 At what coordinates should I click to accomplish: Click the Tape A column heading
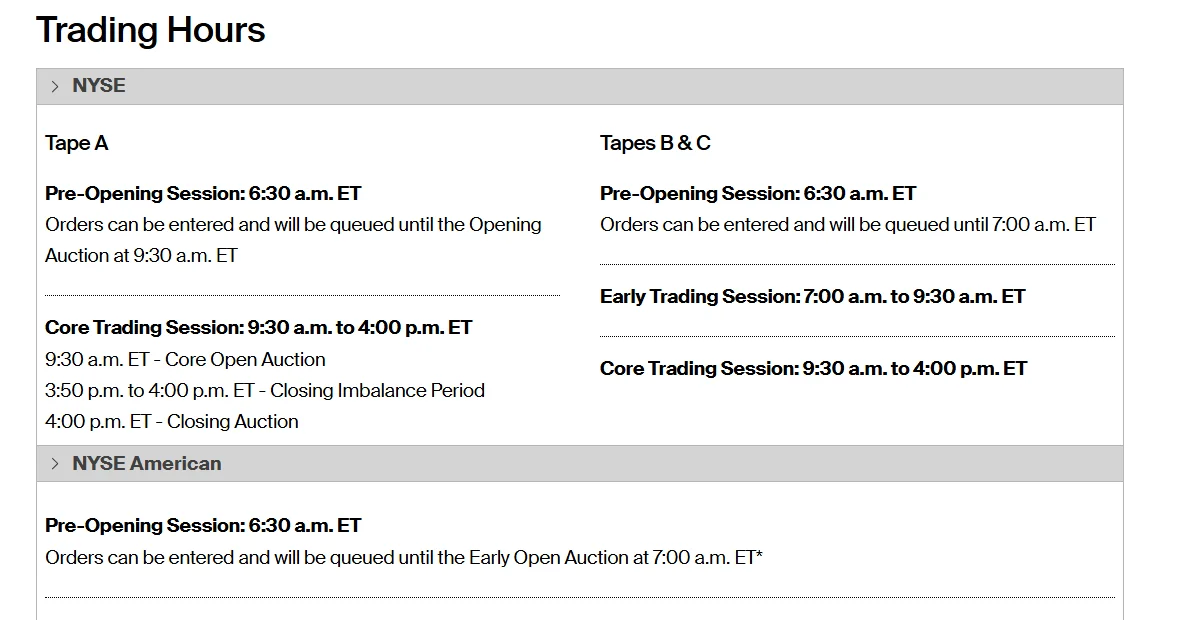(x=77, y=143)
